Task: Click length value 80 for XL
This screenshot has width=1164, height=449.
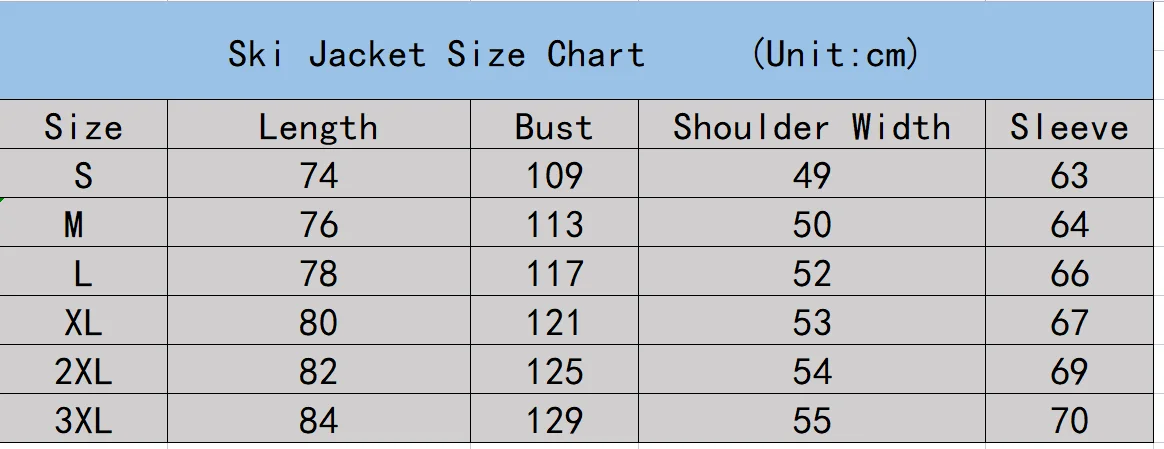Action: [x=318, y=322]
